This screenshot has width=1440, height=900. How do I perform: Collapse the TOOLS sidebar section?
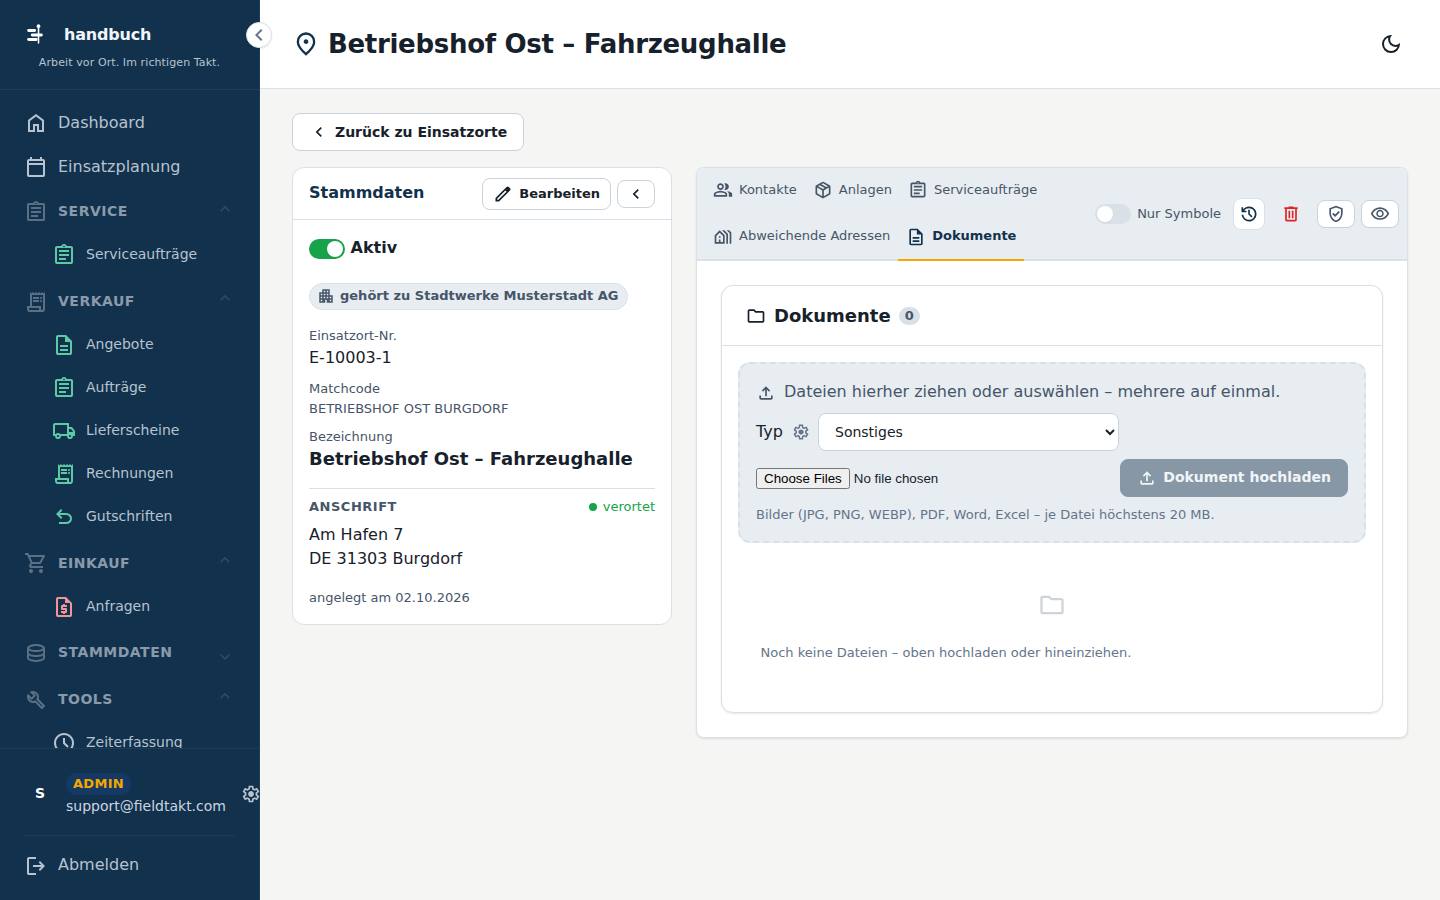coord(130,699)
